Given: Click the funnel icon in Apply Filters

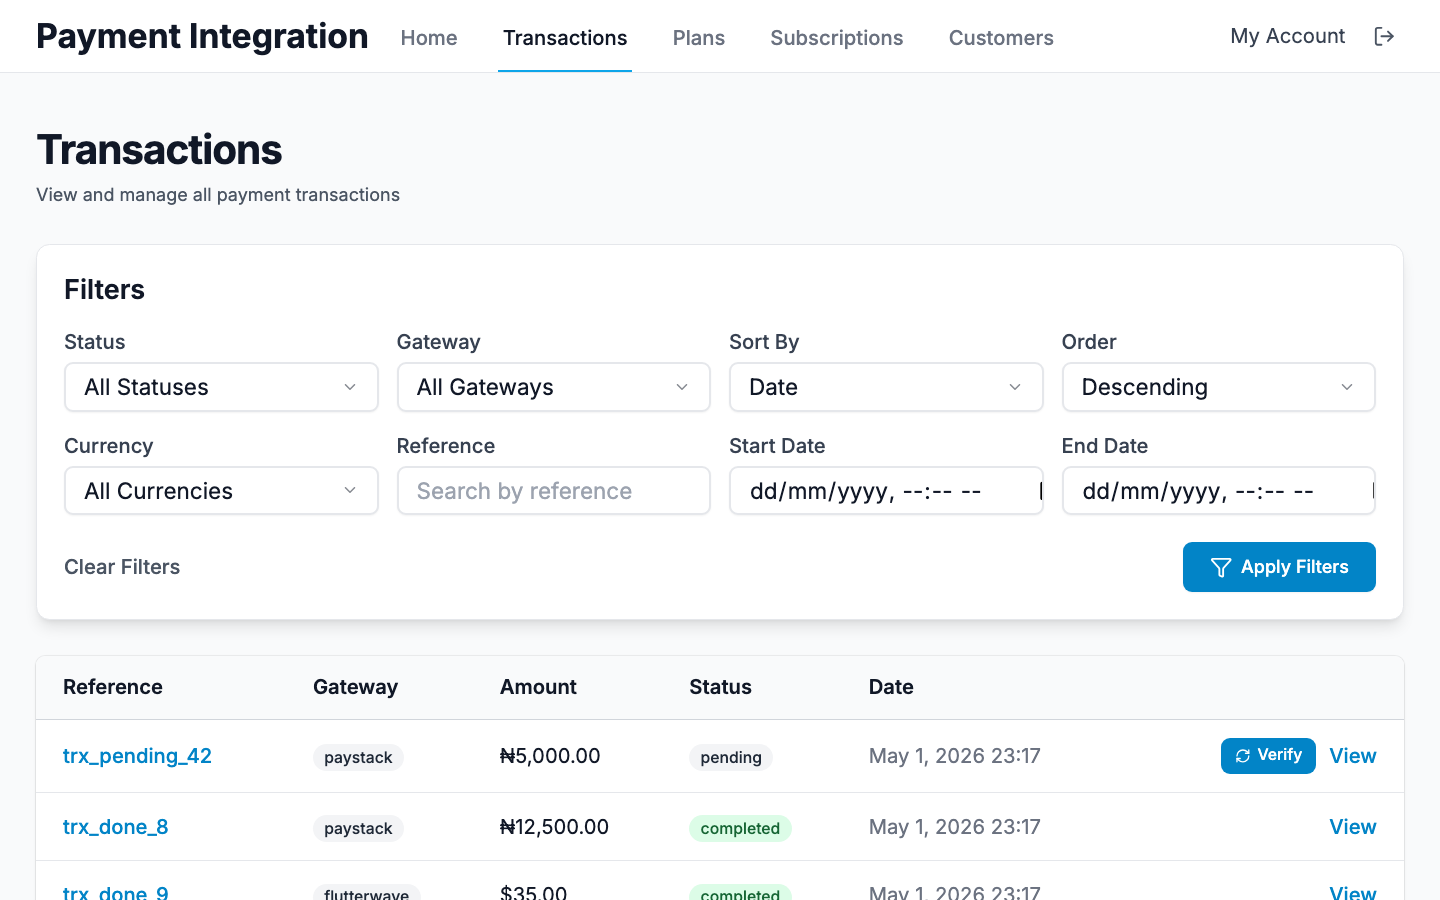Looking at the screenshot, I should pos(1221,568).
